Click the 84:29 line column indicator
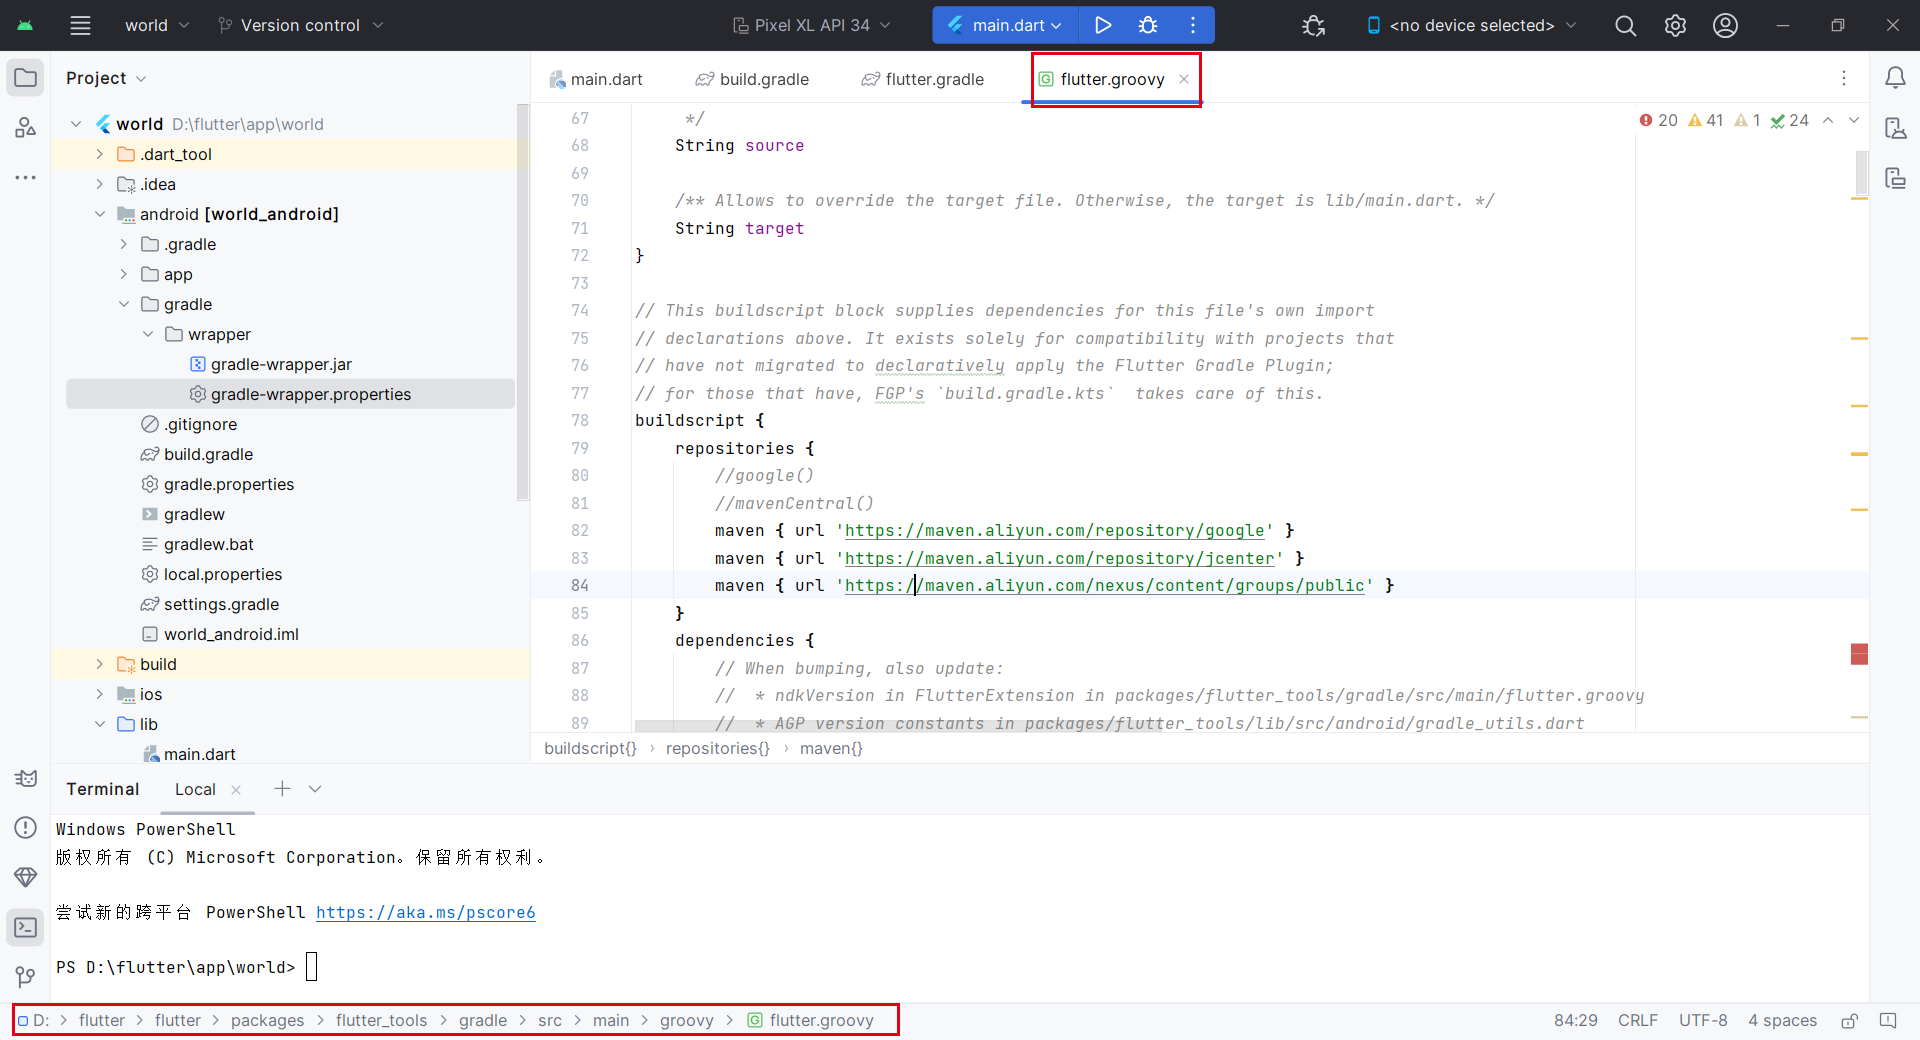Viewport: 1920px width, 1040px height. pos(1575,1020)
